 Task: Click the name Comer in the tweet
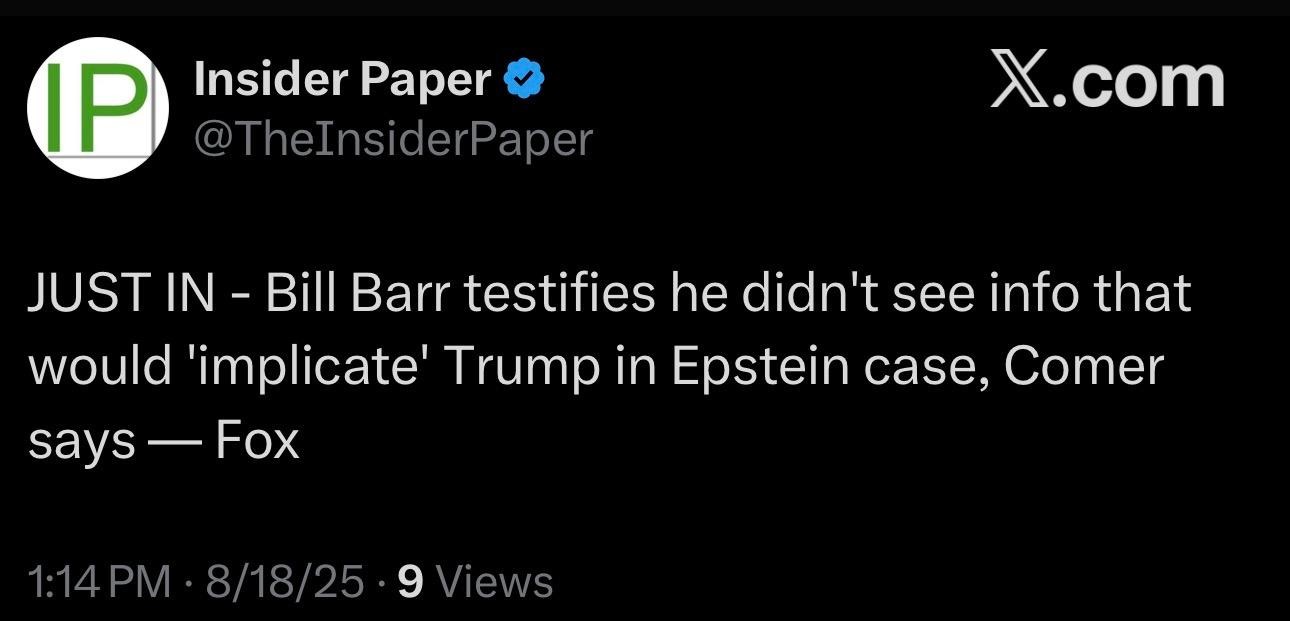tap(1083, 367)
